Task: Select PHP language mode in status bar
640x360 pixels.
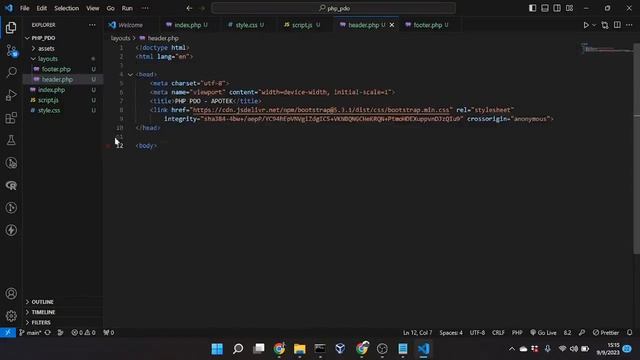Action: 517,333
